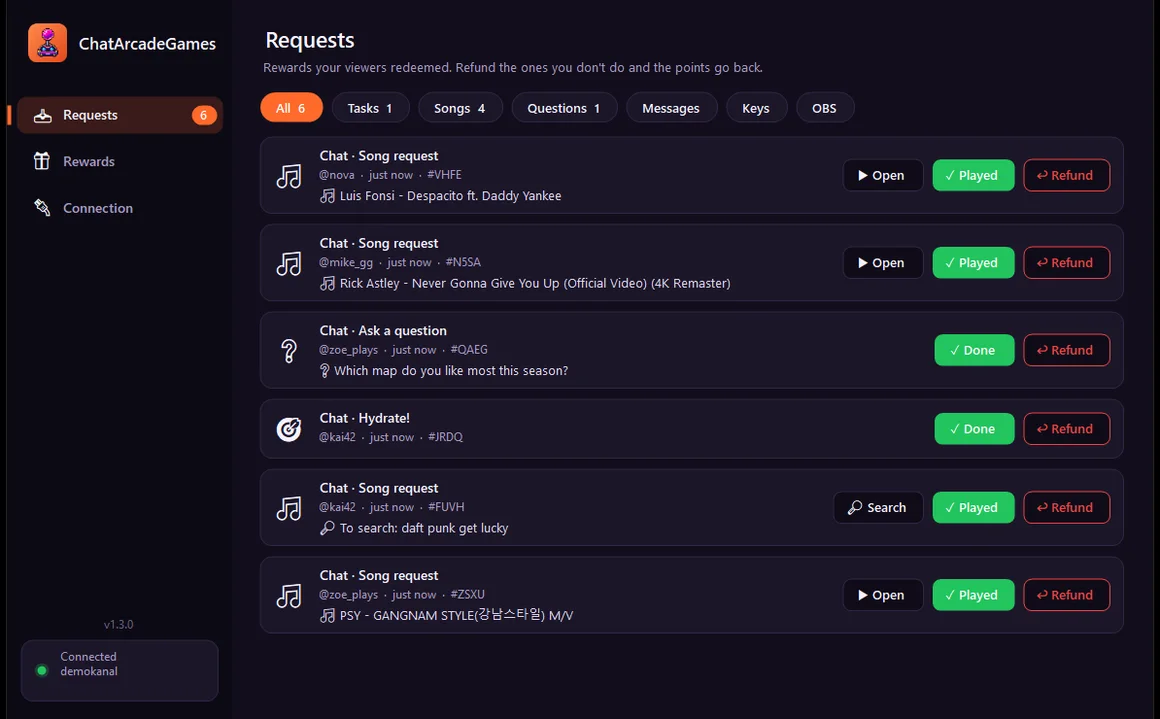Click the Rewards gift icon
The height and width of the screenshot is (719, 1160).
pyautogui.click(x=42, y=161)
